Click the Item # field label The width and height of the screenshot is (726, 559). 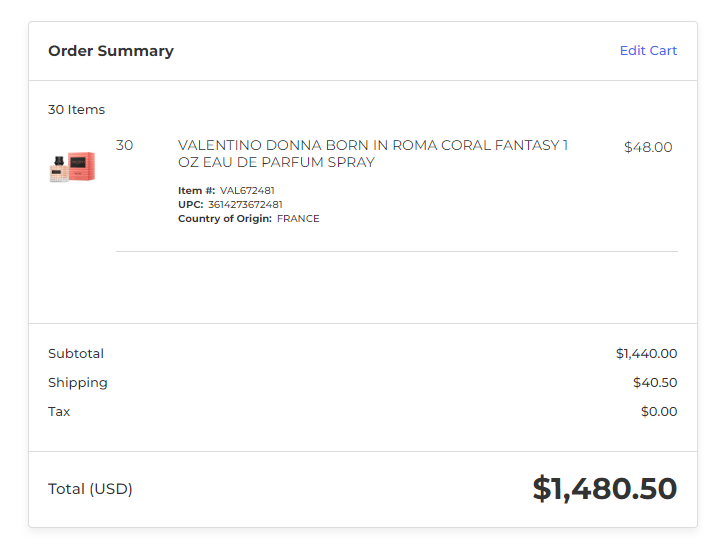(197, 190)
